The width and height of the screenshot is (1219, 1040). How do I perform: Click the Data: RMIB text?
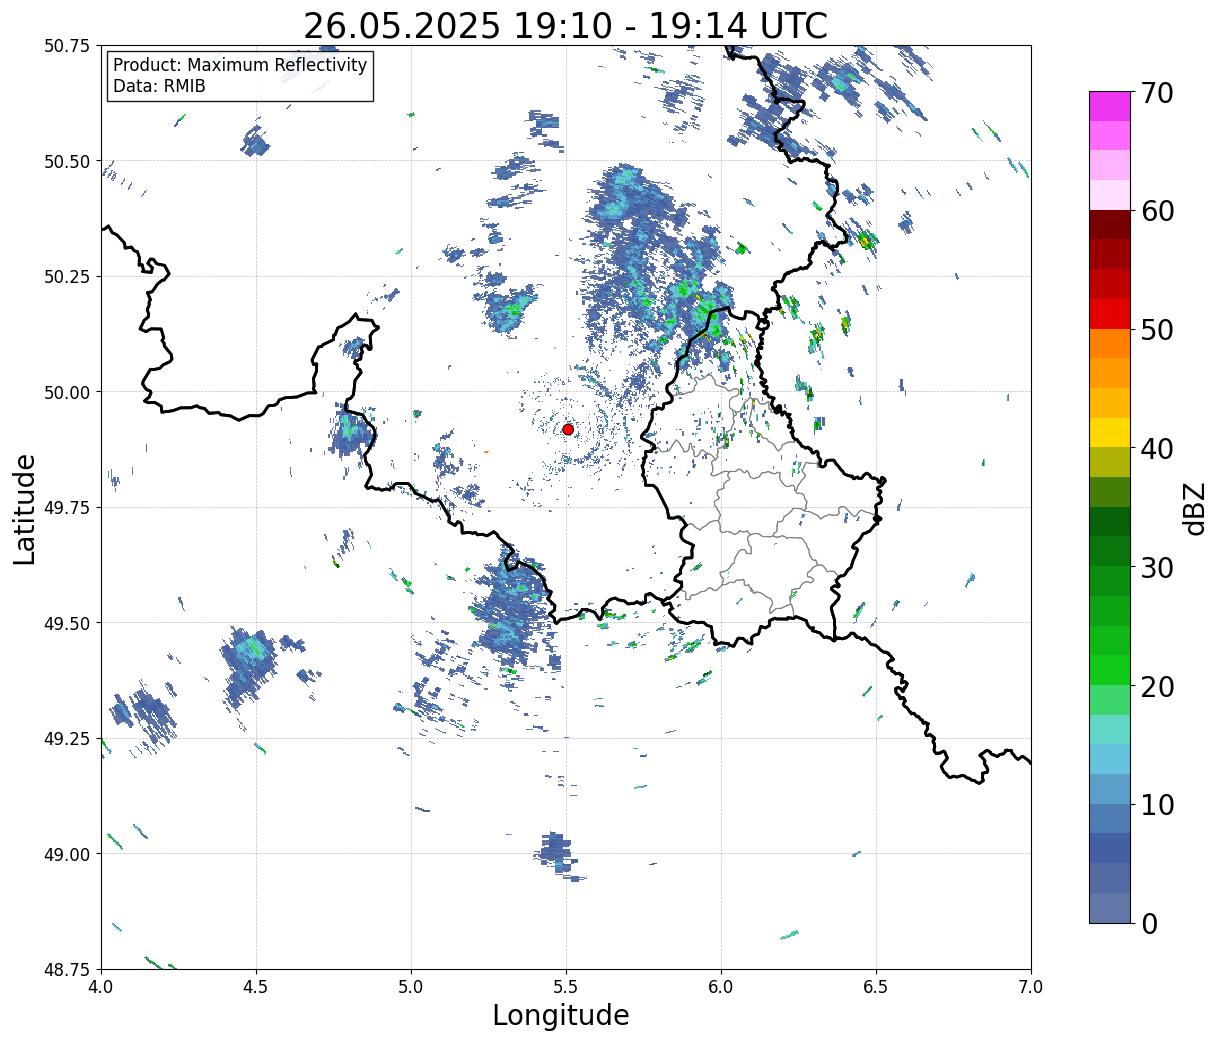(159, 87)
